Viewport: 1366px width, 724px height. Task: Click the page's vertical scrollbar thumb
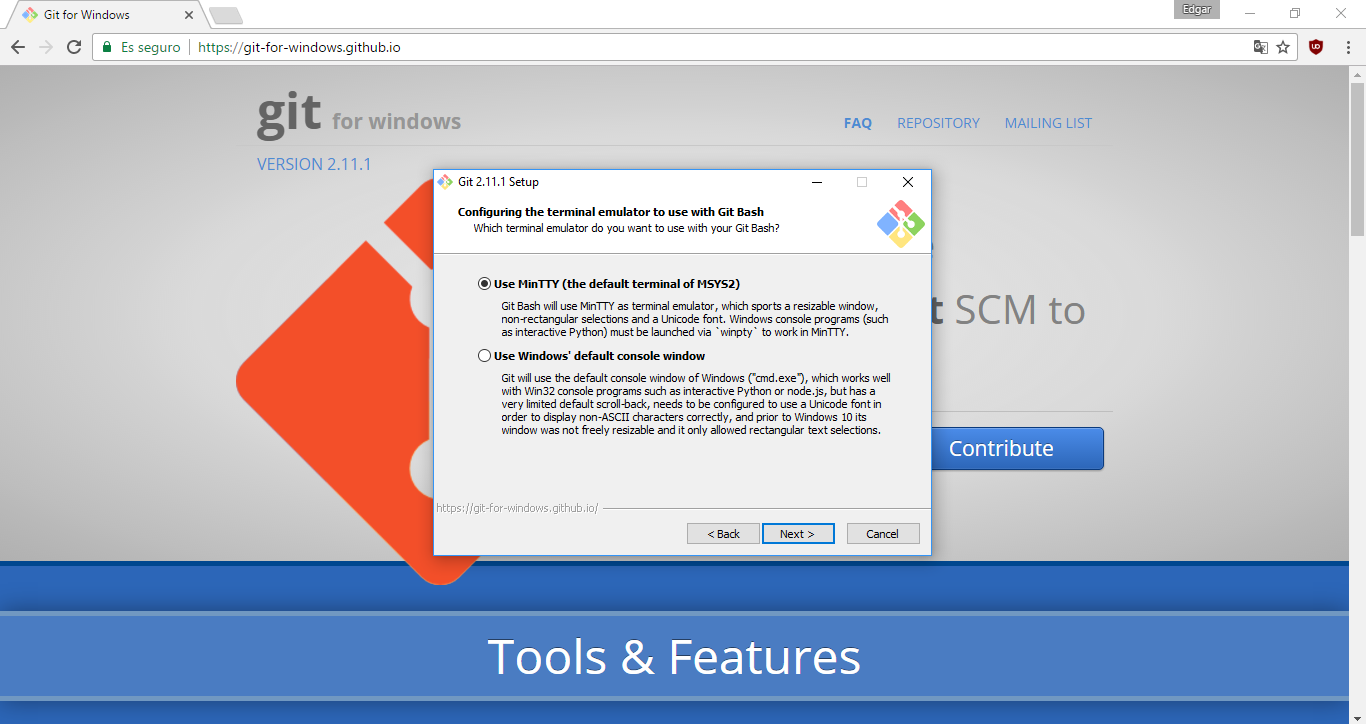tap(1357, 158)
